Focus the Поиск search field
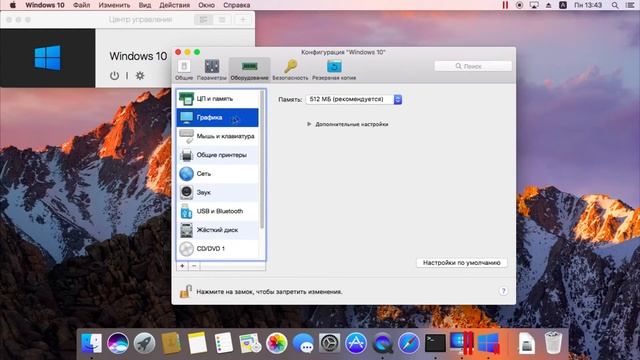 click(x=473, y=66)
